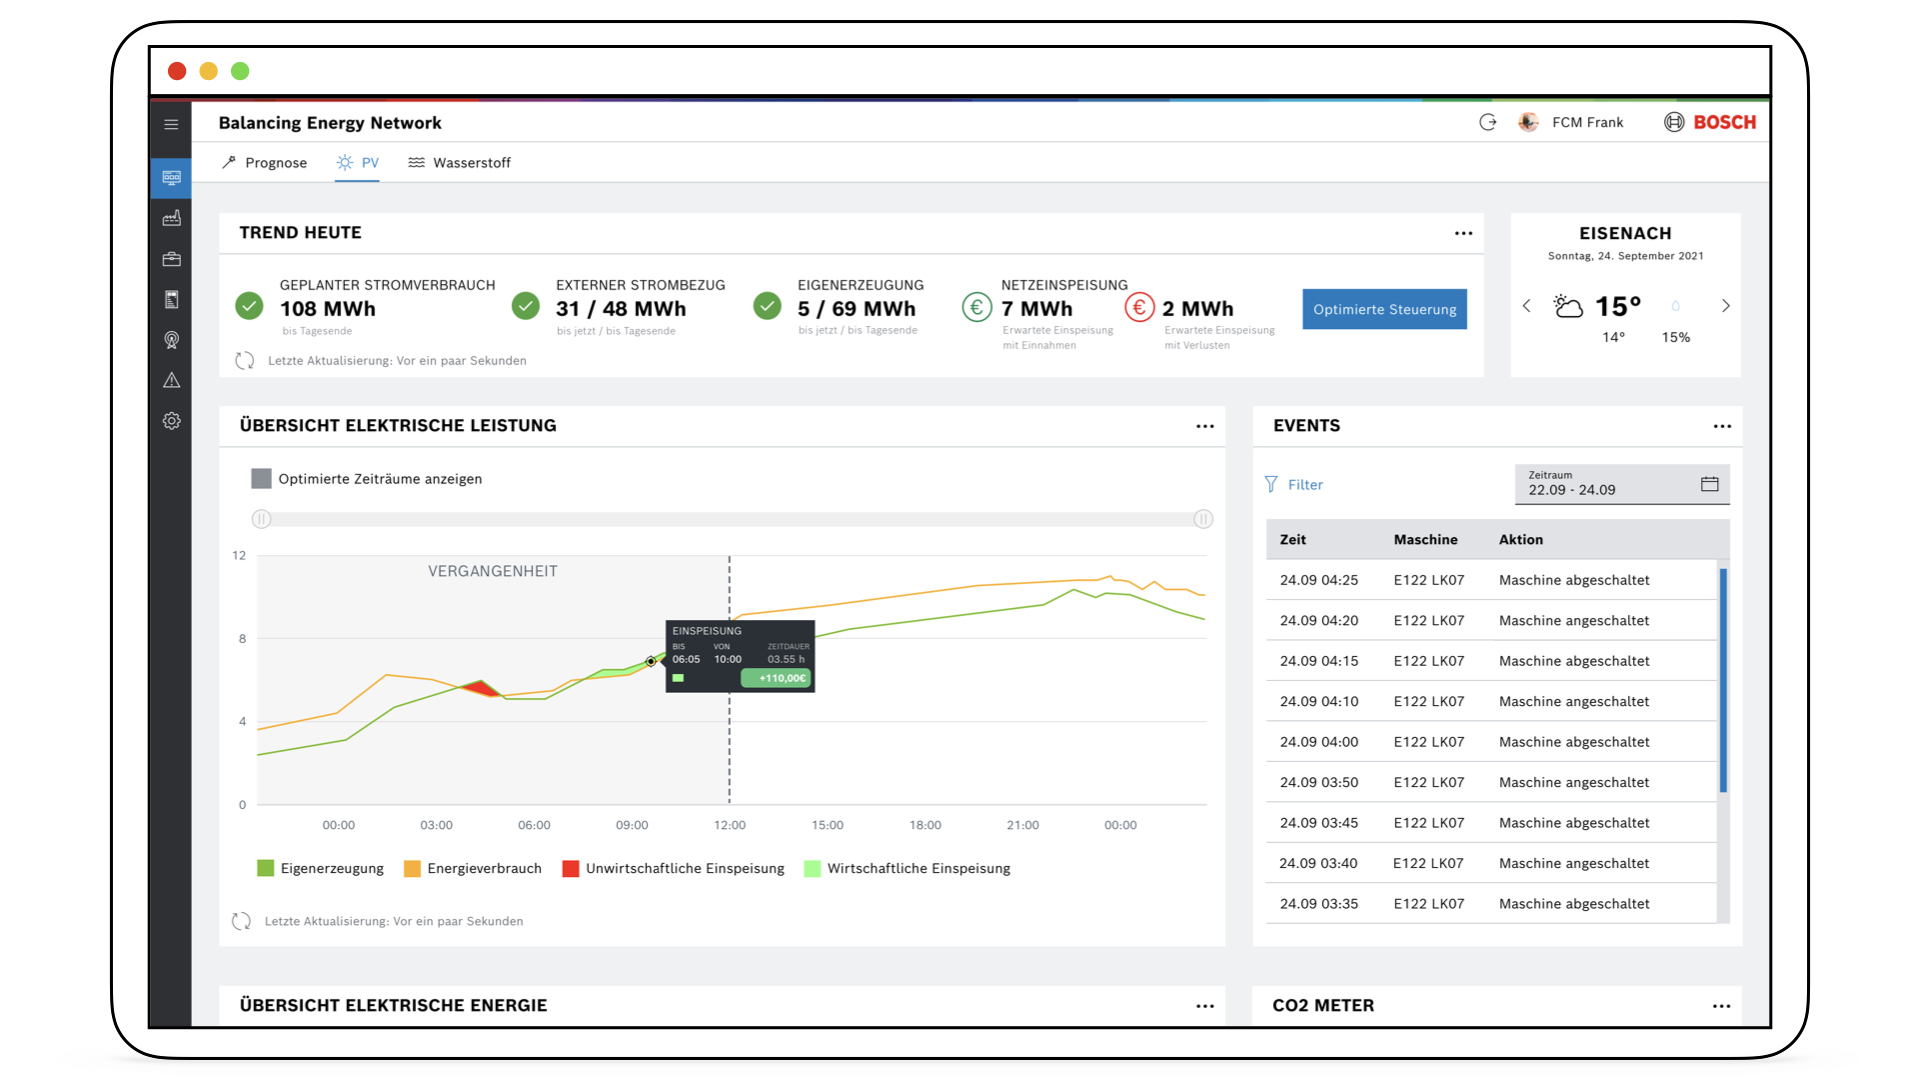This screenshot has height=1080, width=1920.
Task: Open the settings gear in the sidebar
Action: click(171, 421)
